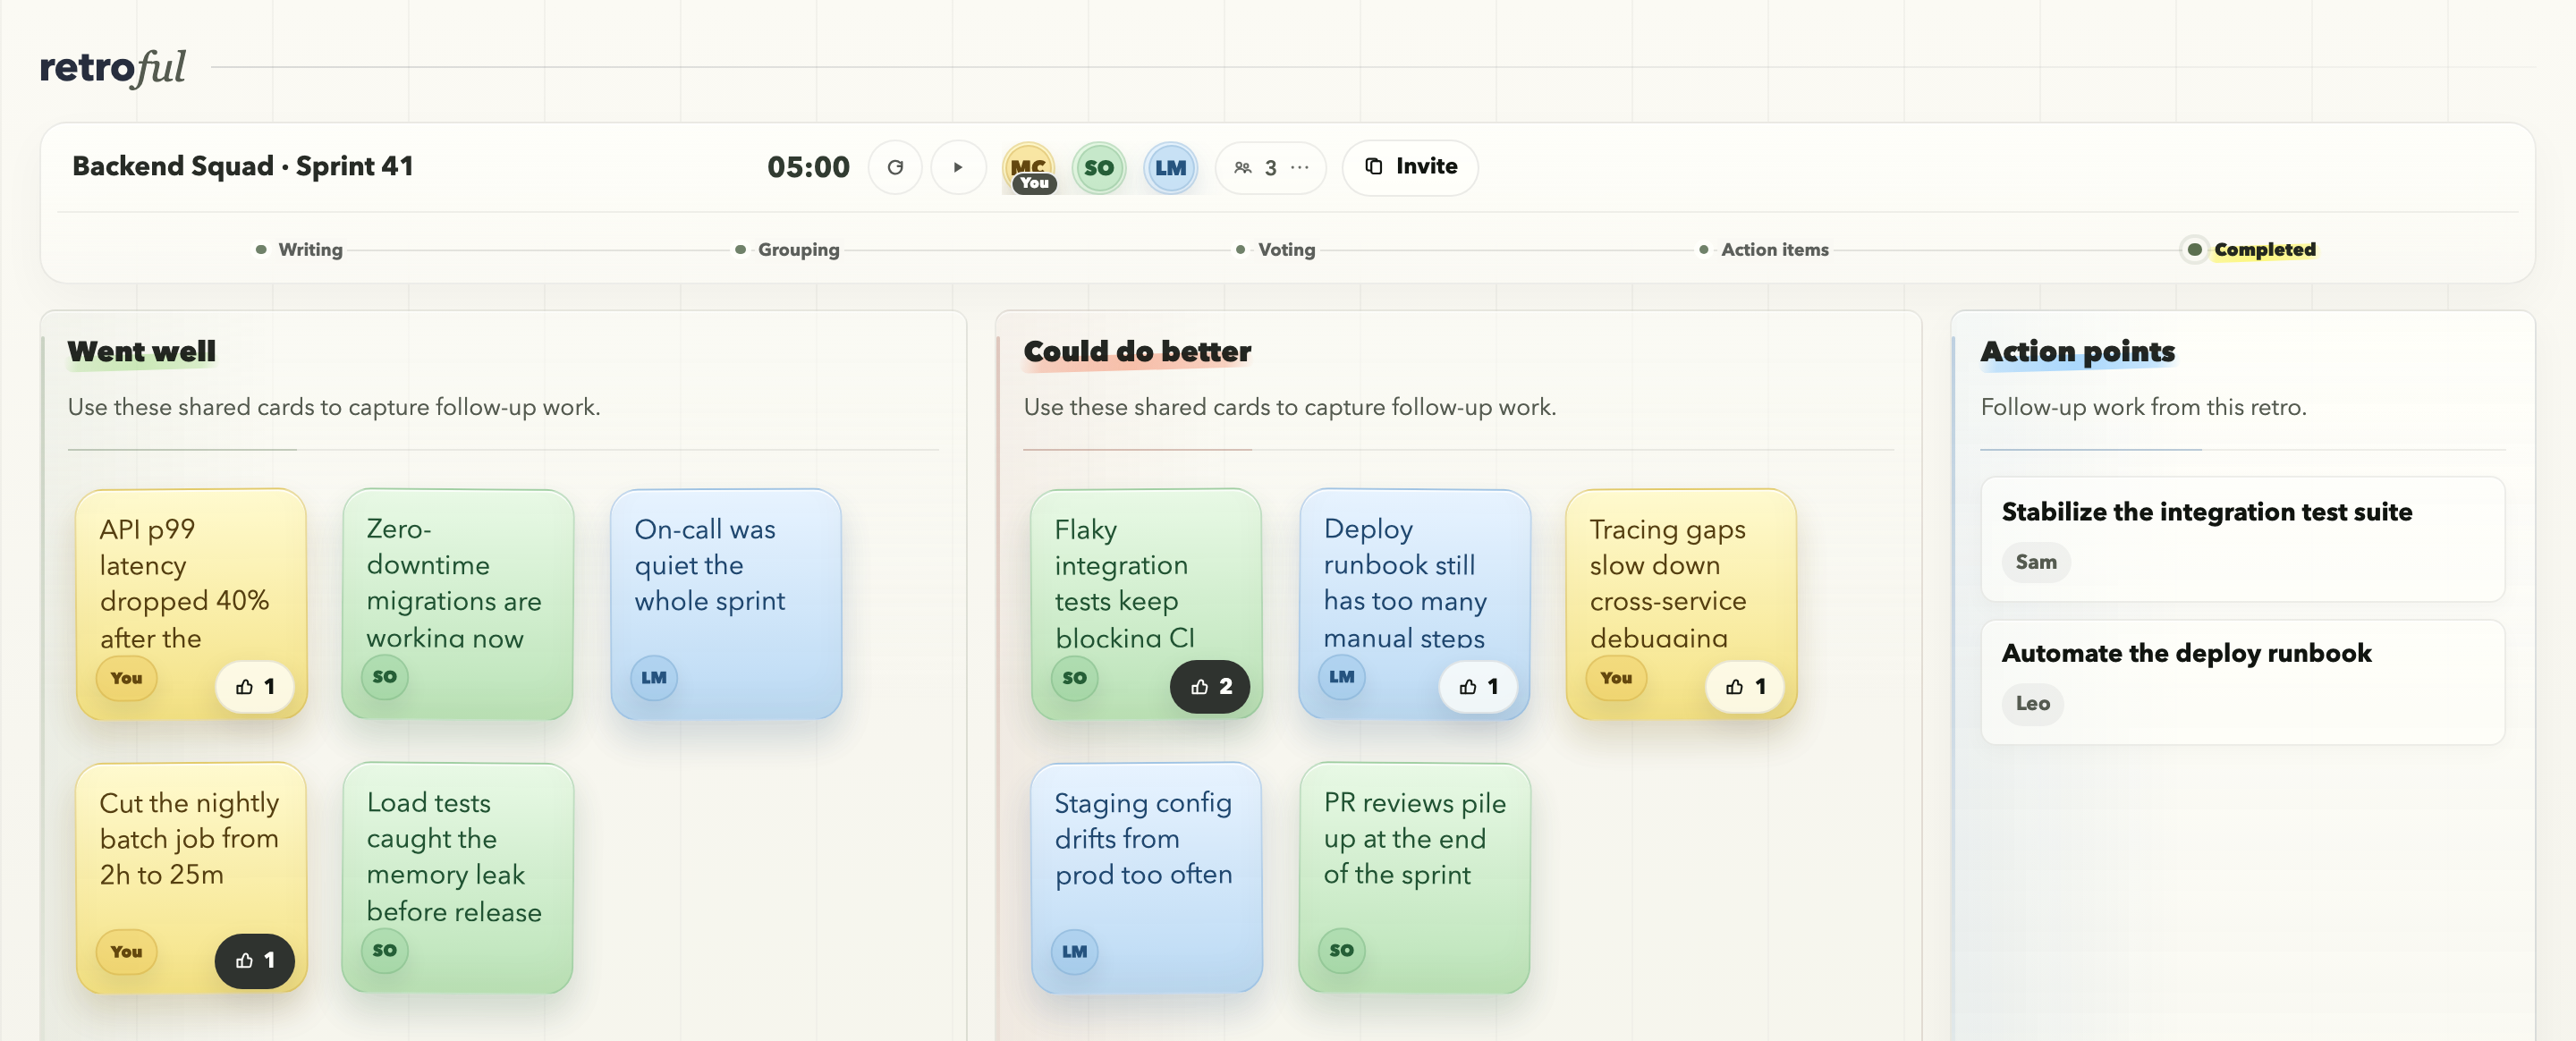Click the SO participant avatar in header
Viewport: 2576px width, 1041px height.
pyautogui.click(x=1099, y=168)
